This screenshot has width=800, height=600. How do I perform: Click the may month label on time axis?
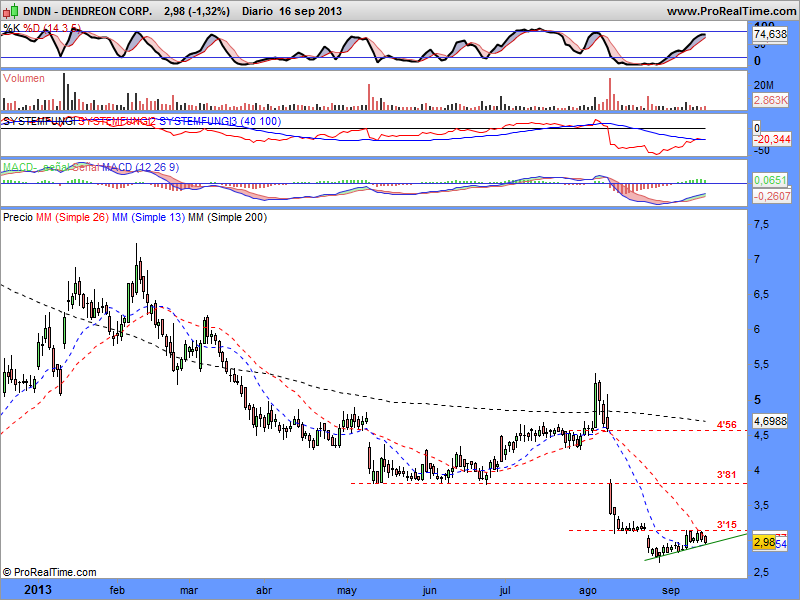346,590
